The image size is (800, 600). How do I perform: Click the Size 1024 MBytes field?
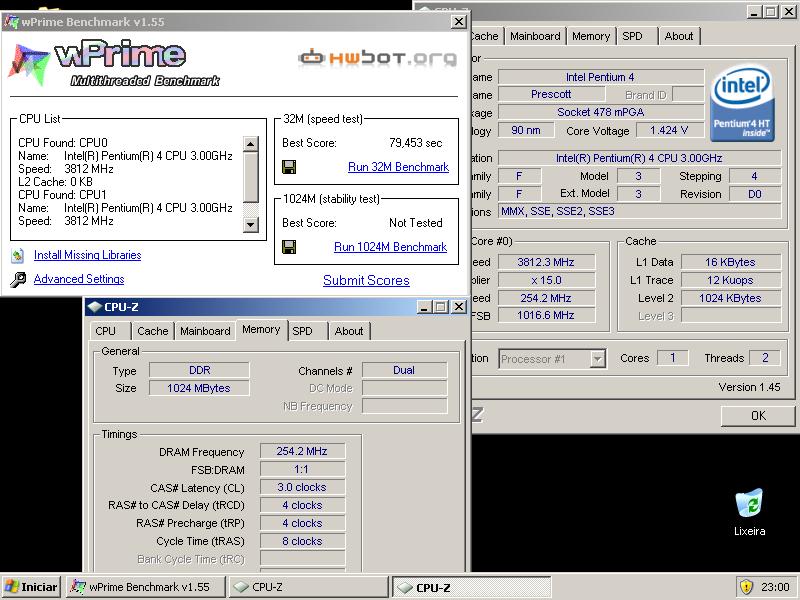coord(199,388)
